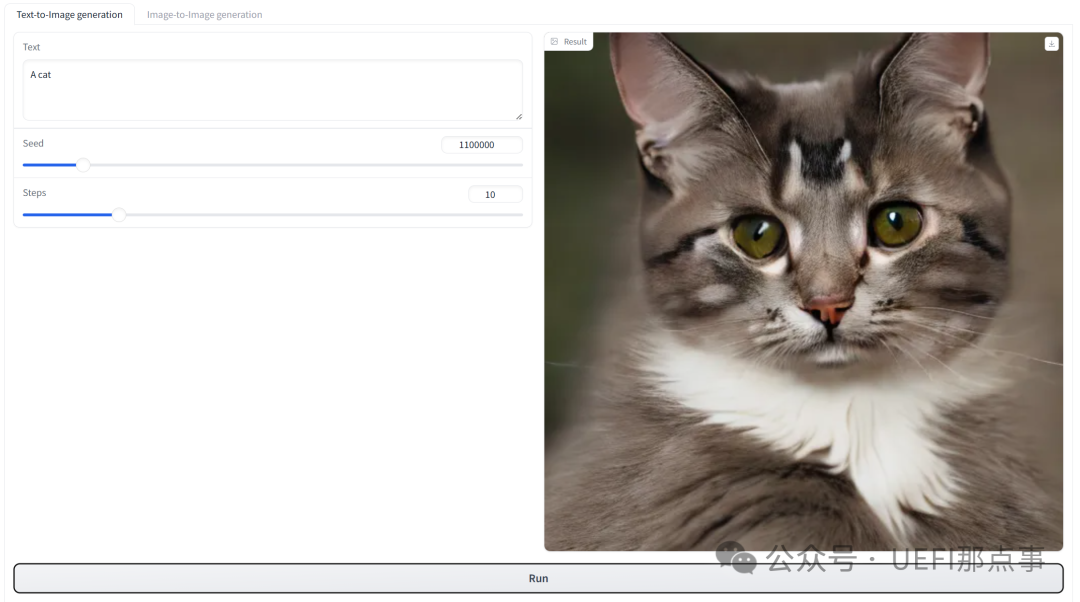Image resolution: width=1080 pixels, height=602 pixels.
Task: Click the WeChat logo in the watermark
Action: click(737, 558)
